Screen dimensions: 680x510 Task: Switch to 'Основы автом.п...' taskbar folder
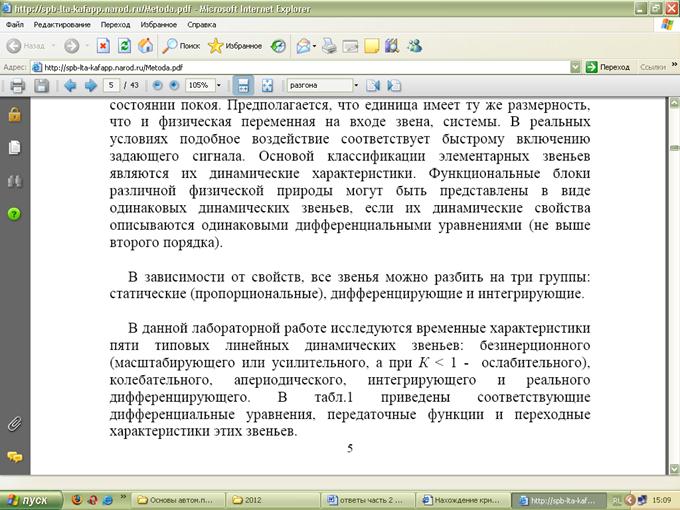(178, 500)
